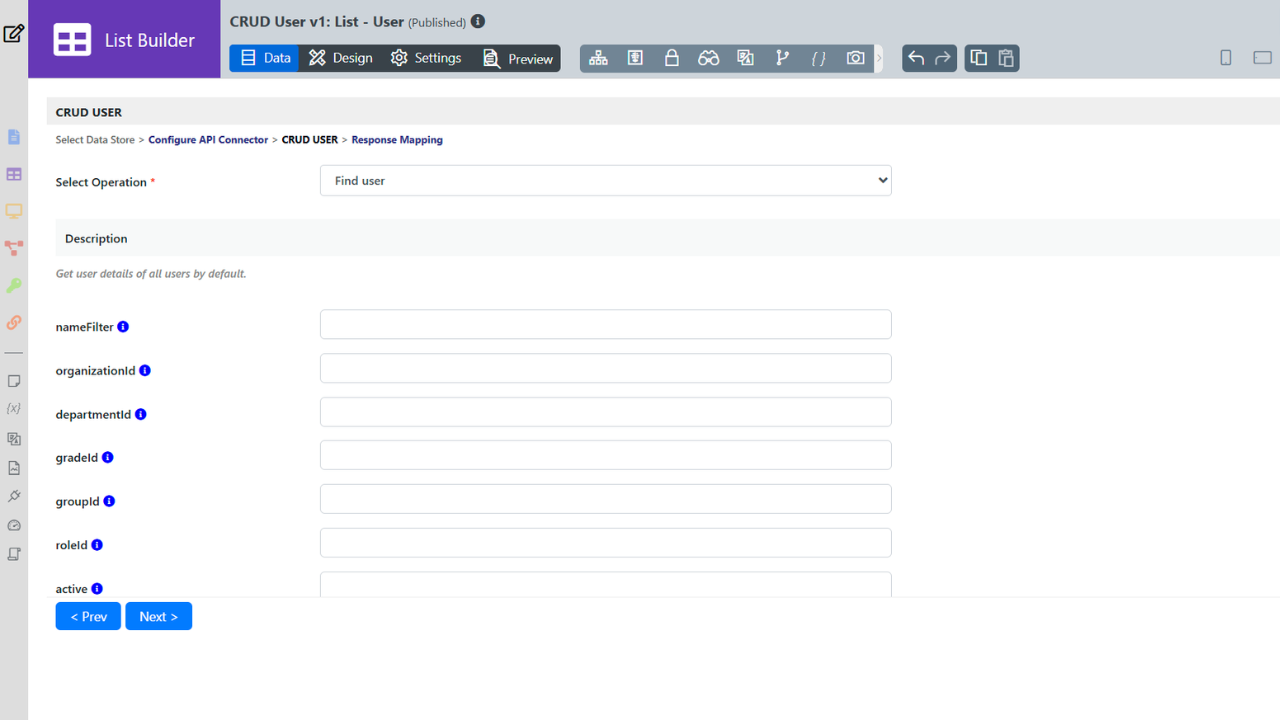
Task: Click the camera screenshot icon
Action: (855, 58)
